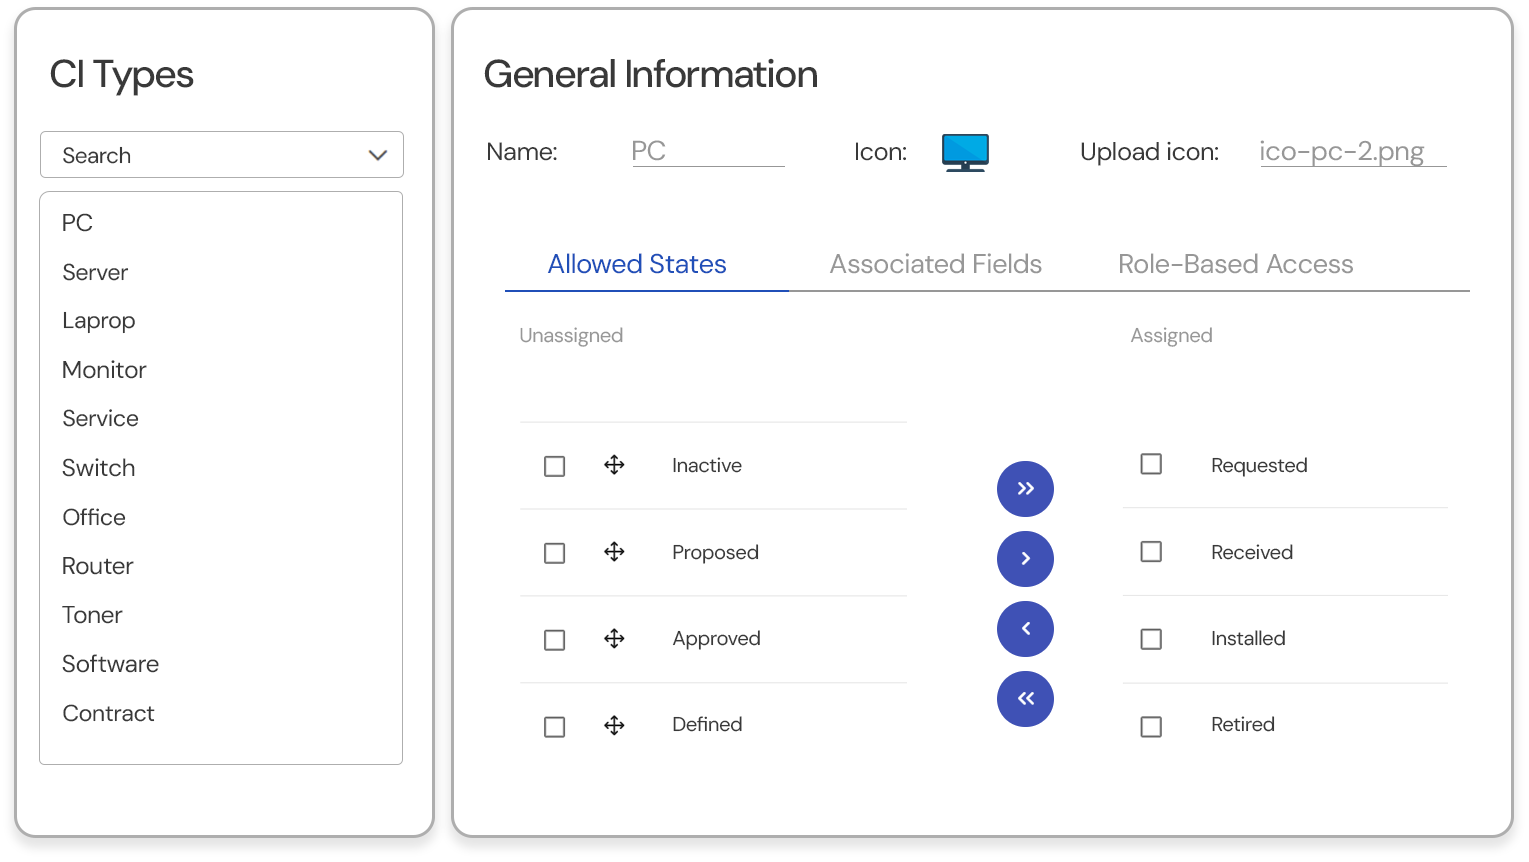The width and height of the screenshot is (1529, 862).
Task: Click into the Search CI types box
Action: tap(222, 155)
